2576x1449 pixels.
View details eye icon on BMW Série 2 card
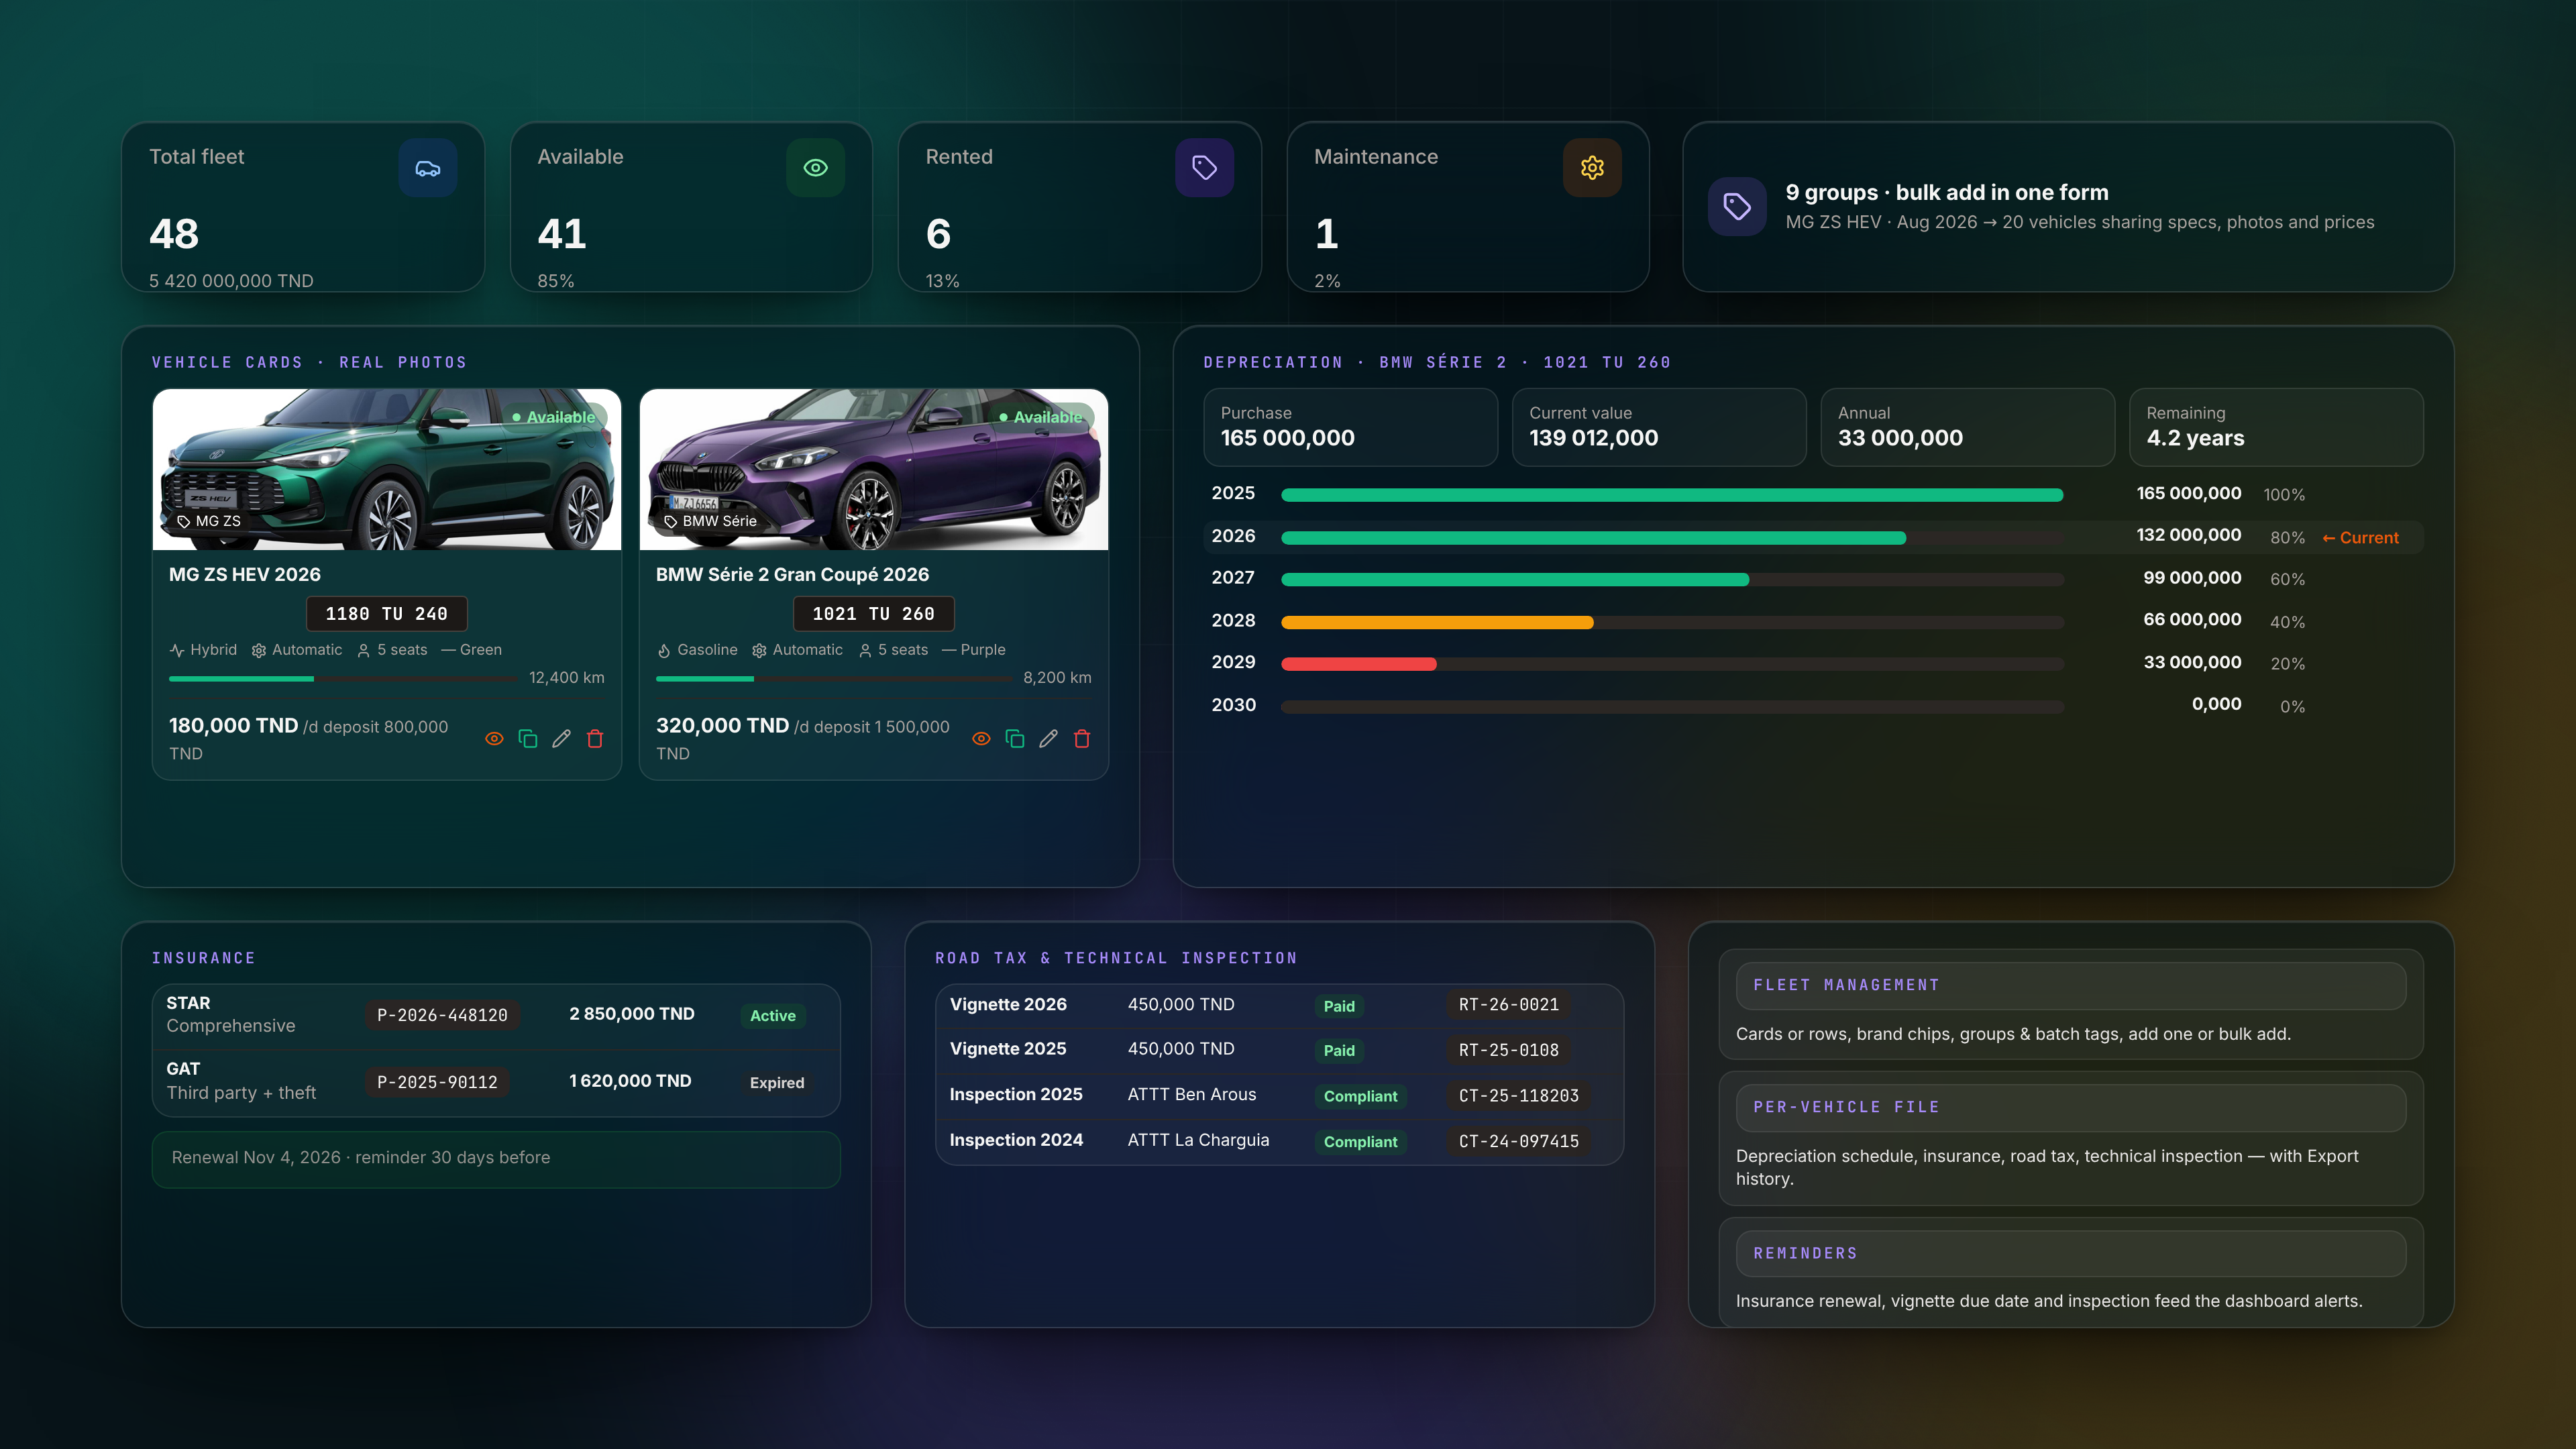(x=981, y=739)
